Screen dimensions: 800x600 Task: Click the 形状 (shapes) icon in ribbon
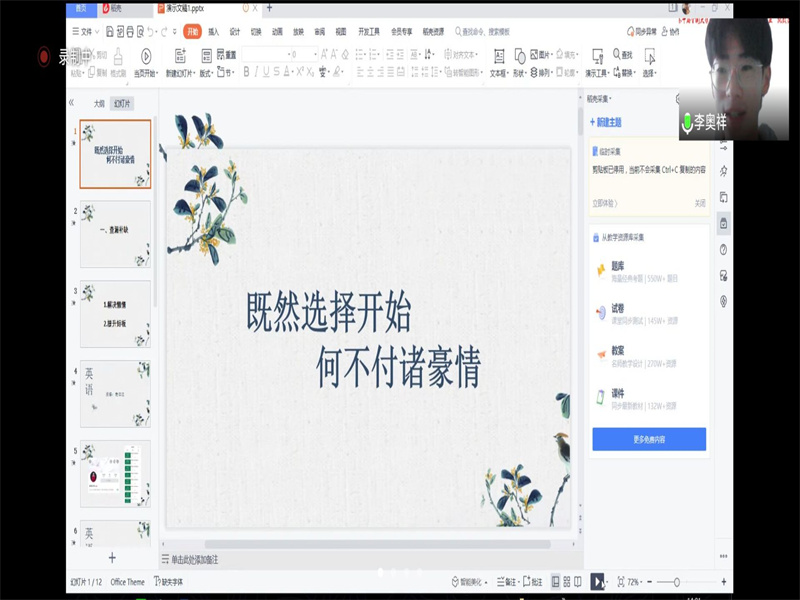pyautogui.click(x=521, y=56)
